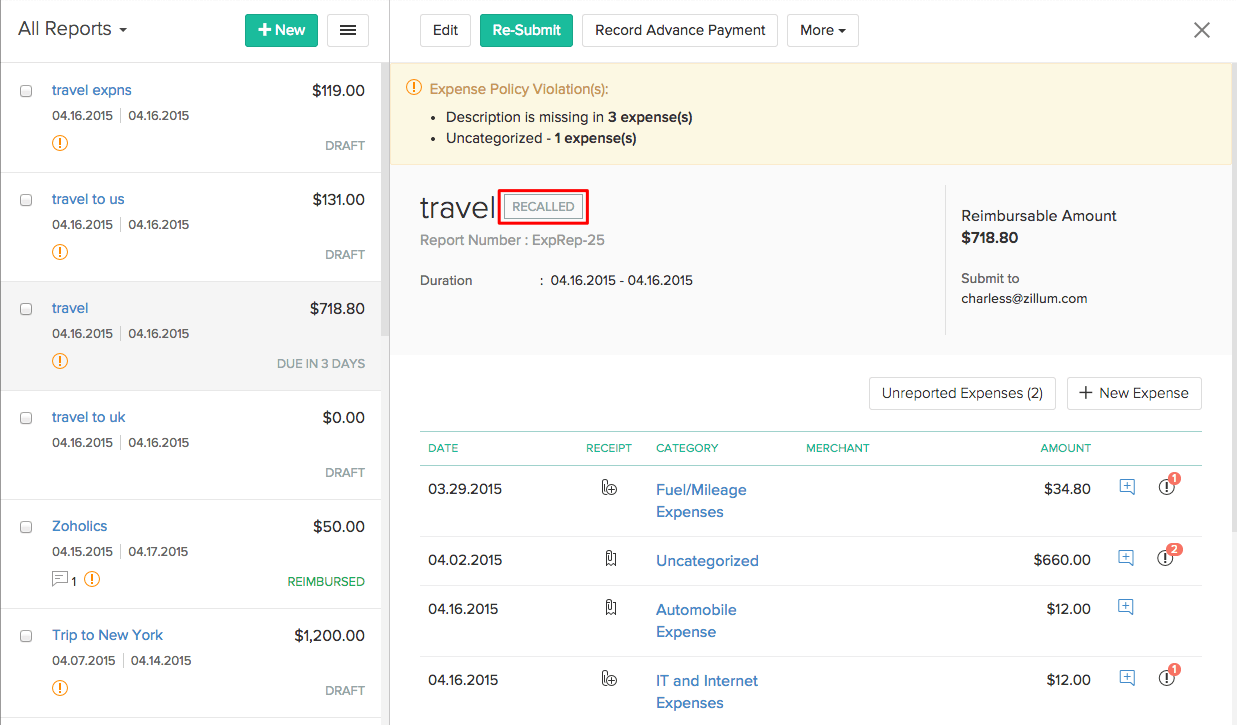
Task: Click warning icon on travel expns report
Action: [60, 143]
